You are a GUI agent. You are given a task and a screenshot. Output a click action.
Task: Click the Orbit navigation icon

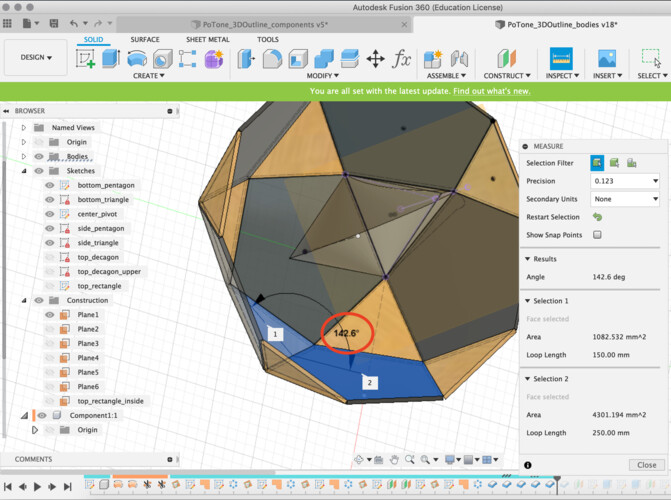click(x=359, y=460)
